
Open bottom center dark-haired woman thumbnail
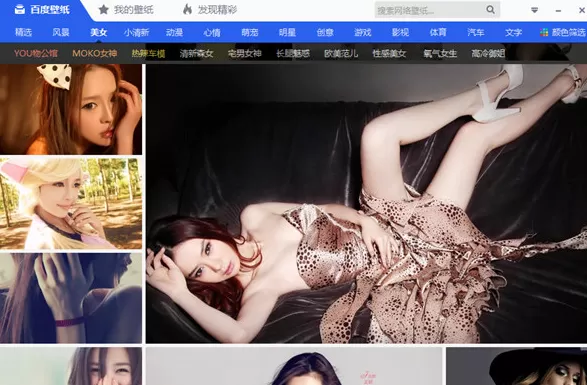tap(294, 366)
